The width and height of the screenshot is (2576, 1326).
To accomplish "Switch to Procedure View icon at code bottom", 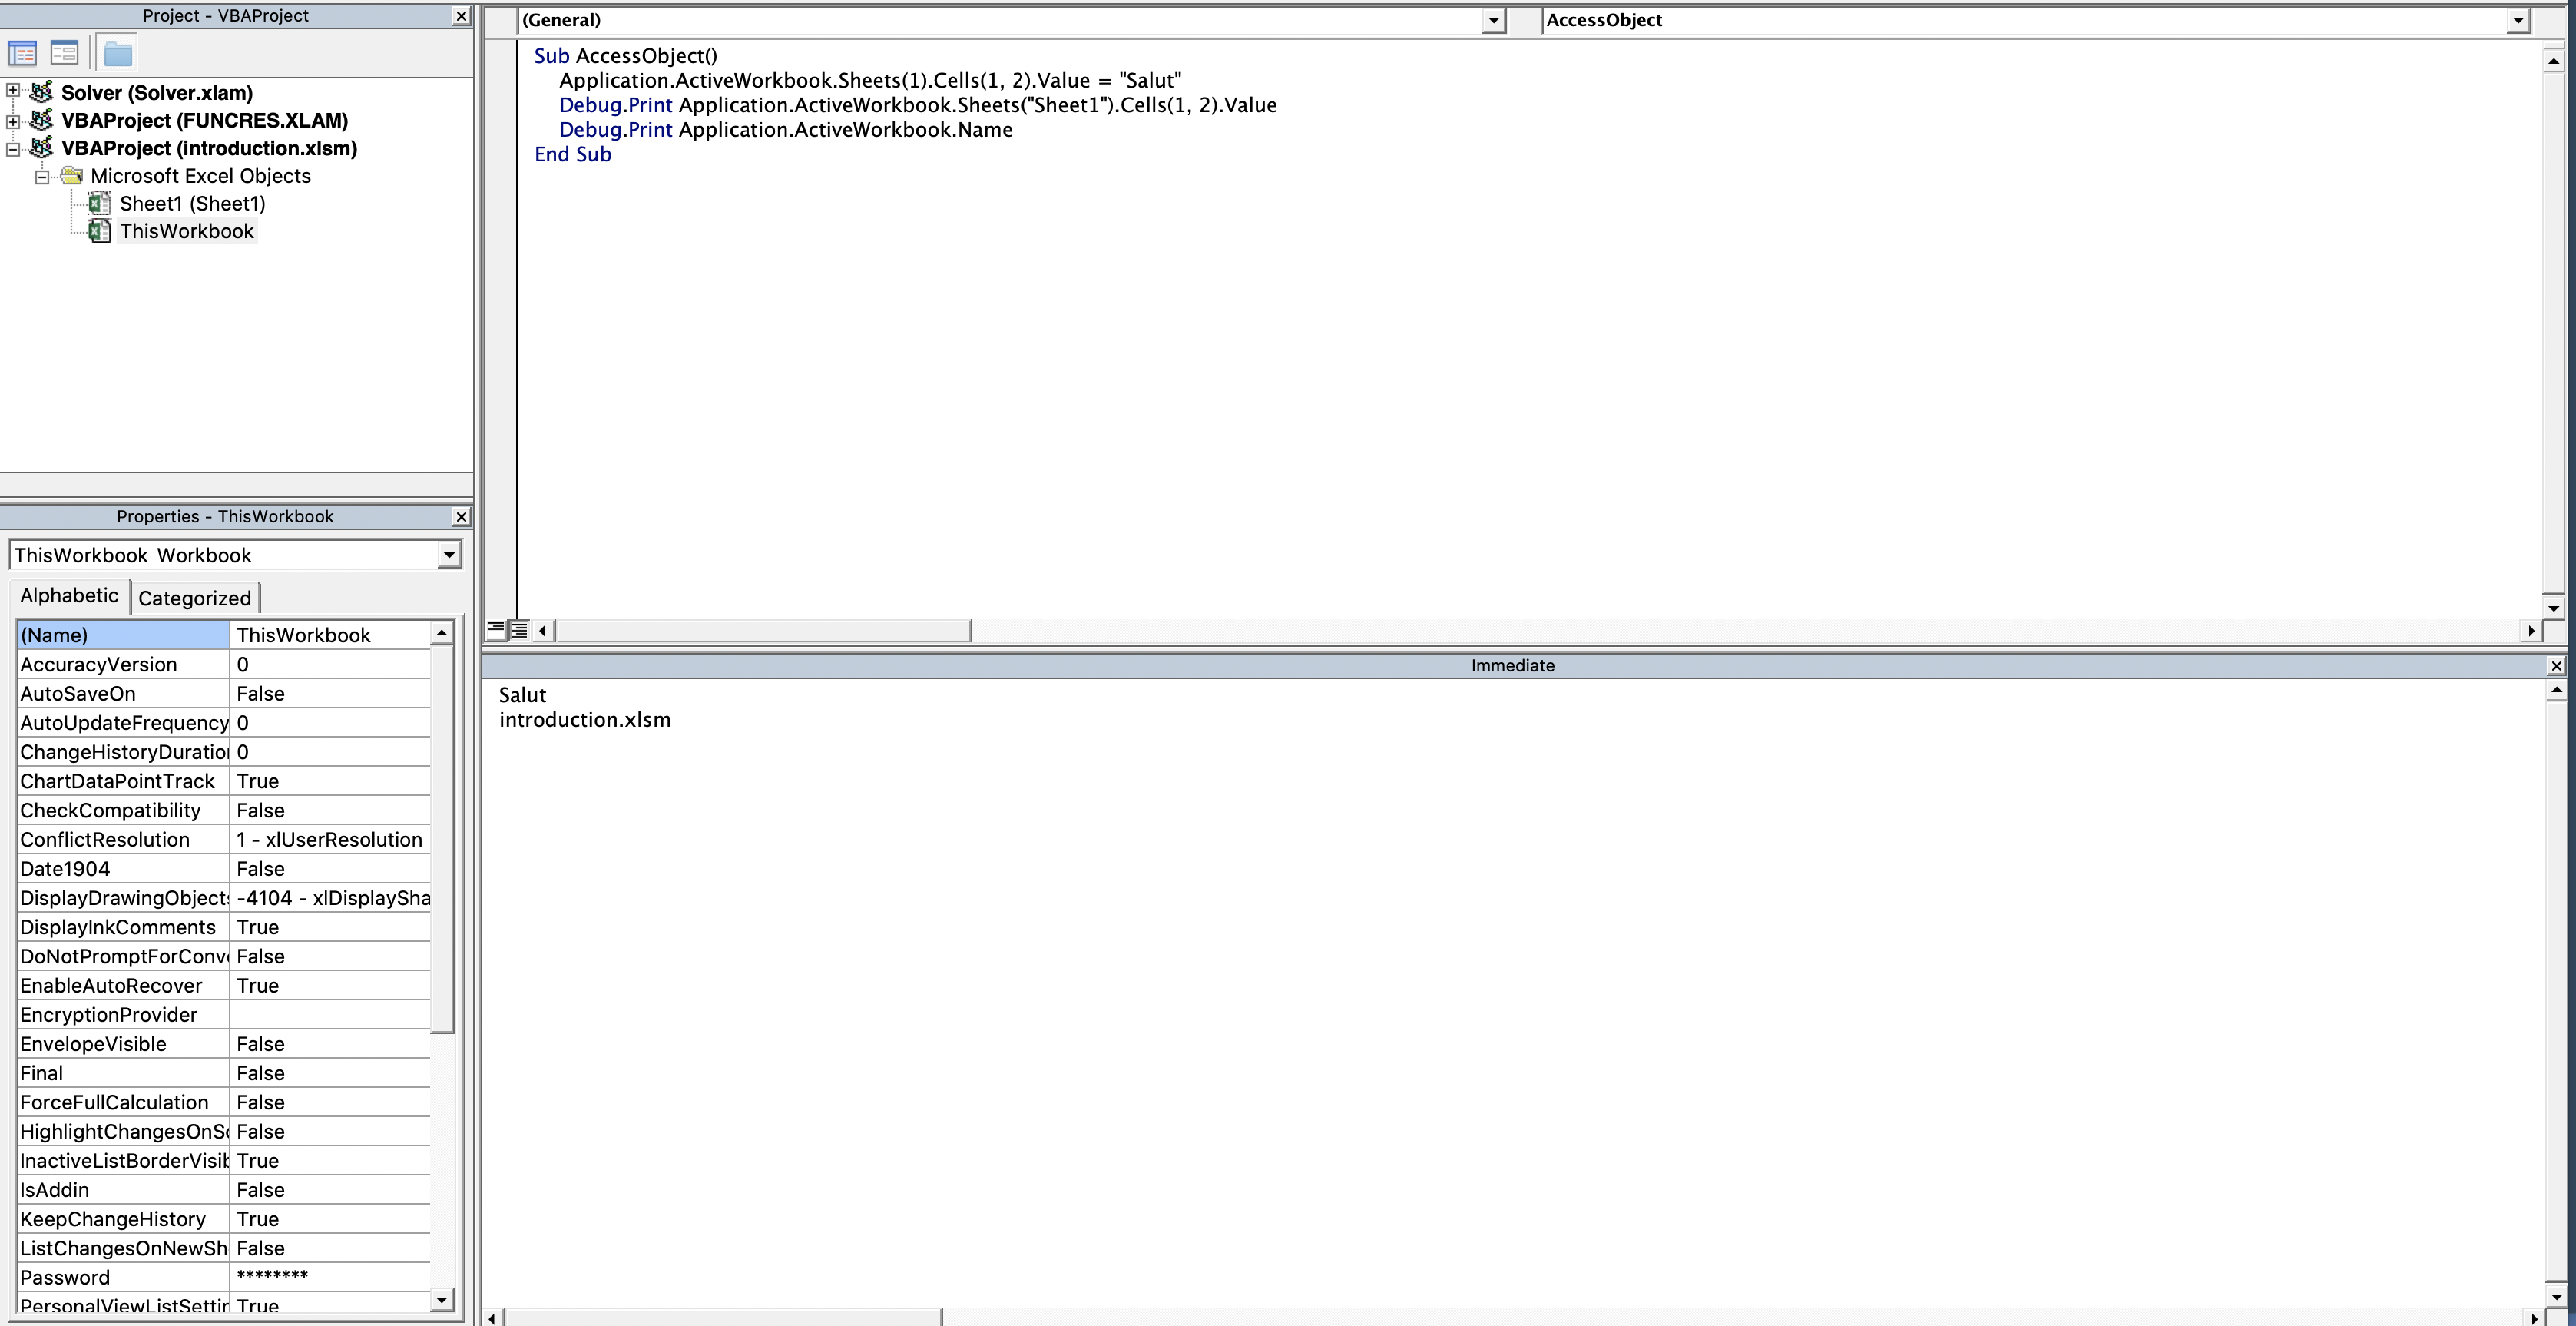I will (496, 629).
